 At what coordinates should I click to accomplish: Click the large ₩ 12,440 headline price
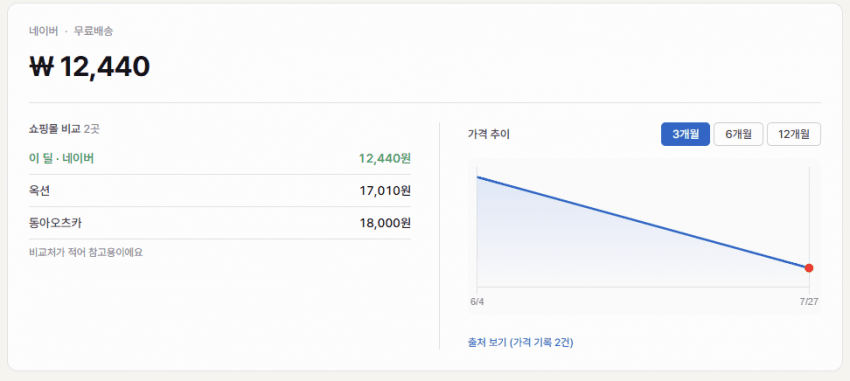coord(89,67)
